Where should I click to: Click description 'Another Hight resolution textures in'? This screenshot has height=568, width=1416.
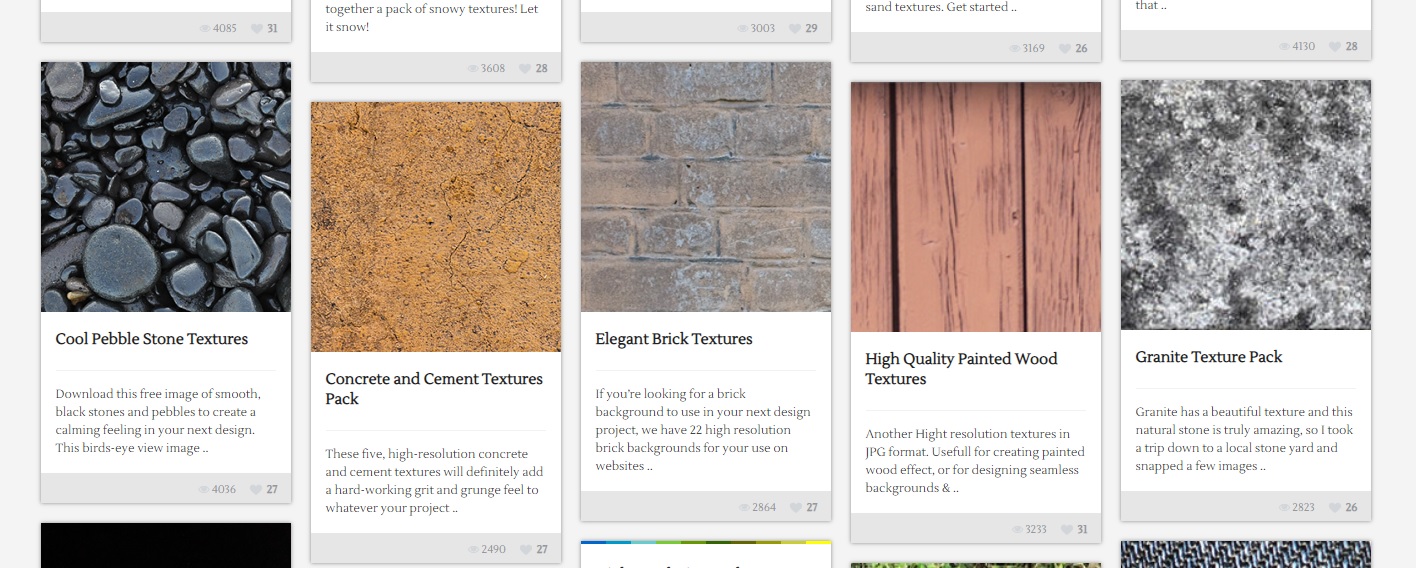tap(975, 461)
